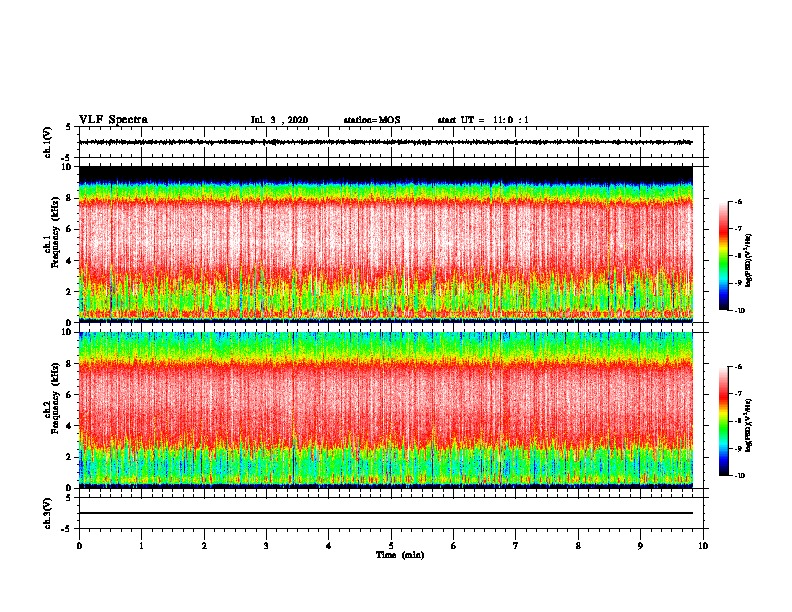
Task: Select the "start UT = 11:0 :1" text
Action: [483, 120]
